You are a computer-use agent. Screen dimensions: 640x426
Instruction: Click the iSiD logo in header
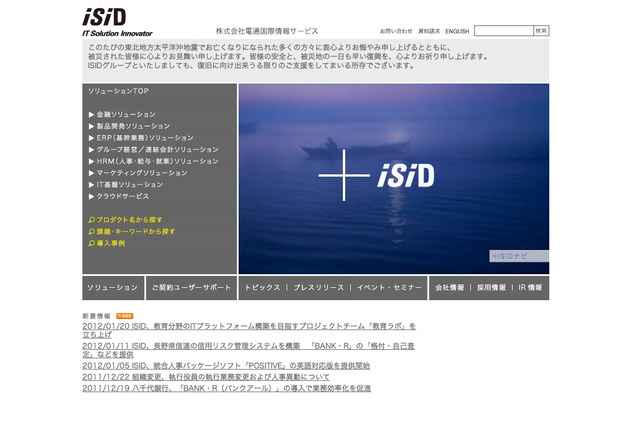point(117,22)
